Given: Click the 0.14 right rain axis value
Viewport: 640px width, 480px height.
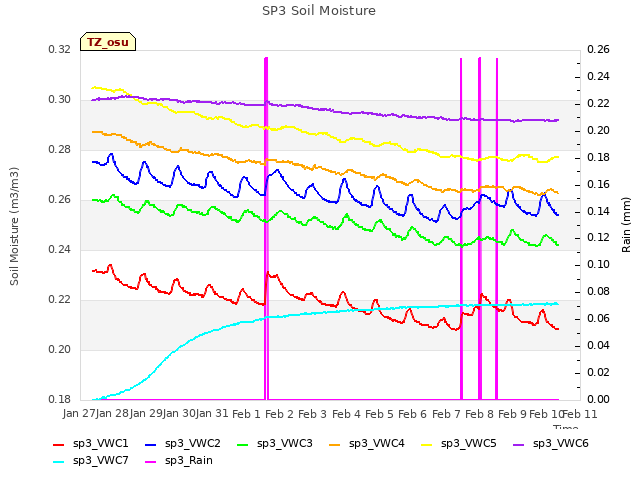Looking at the screenshot, I should 598,211.
